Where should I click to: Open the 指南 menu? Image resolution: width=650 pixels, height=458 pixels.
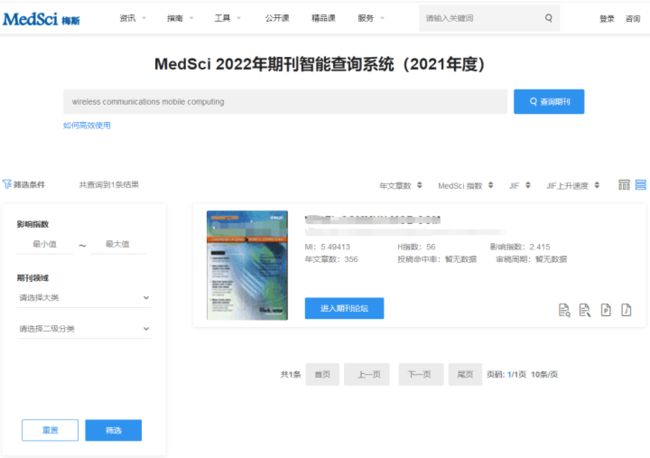(180, 18)
